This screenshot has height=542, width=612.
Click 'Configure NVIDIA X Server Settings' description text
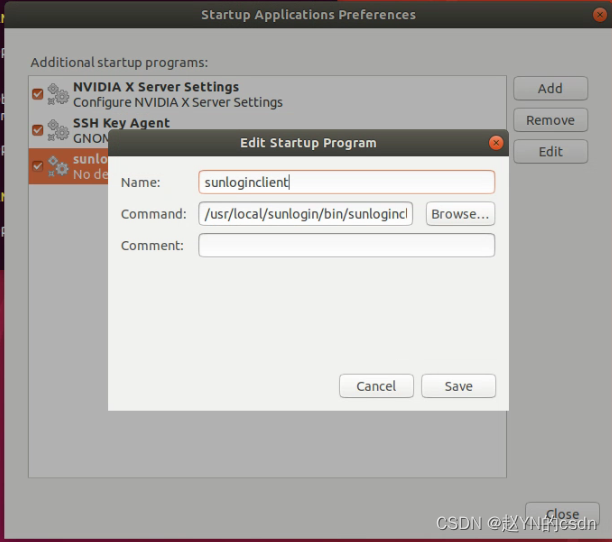pos(178,102)
